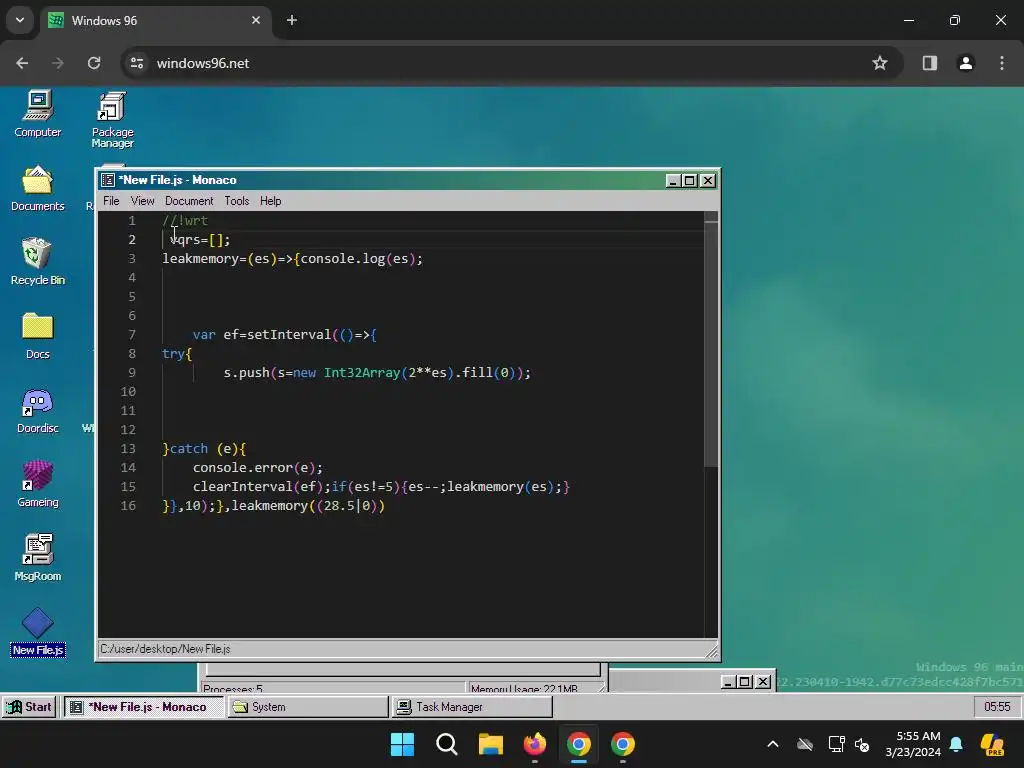Image resolution: width=1024 pixels, height=768 pixels.
Task: Open the Package Manager desktop icon
Action: pyautogui.click(x=112, y=119)
